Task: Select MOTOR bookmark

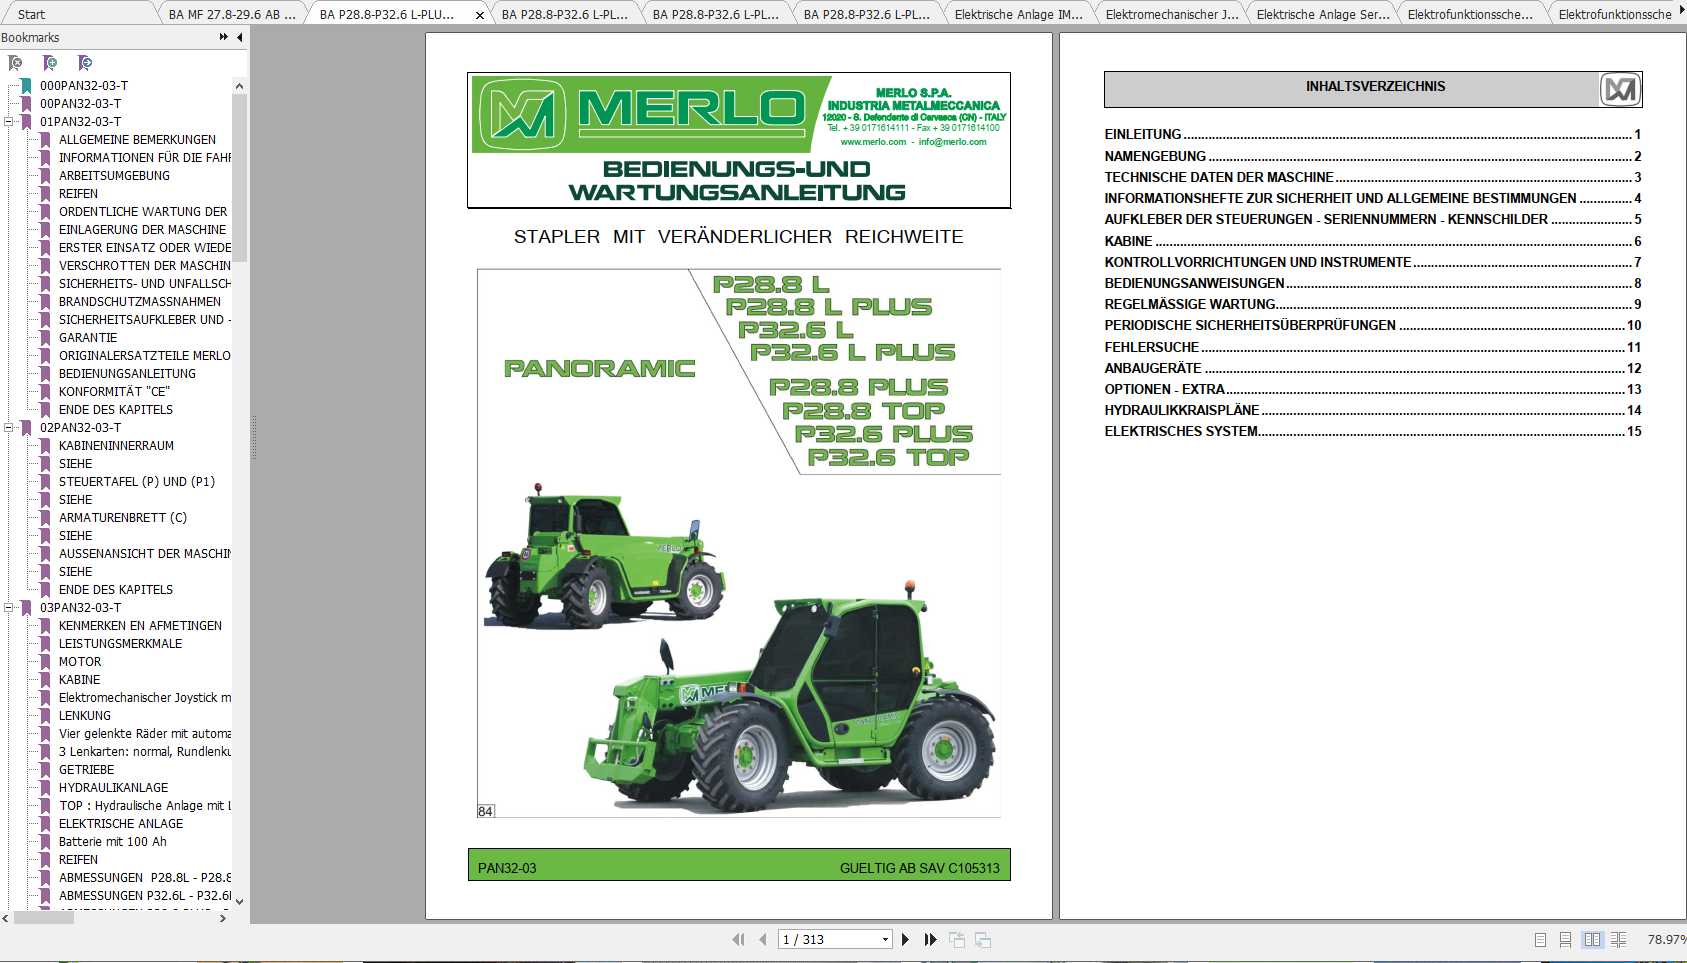Action: tap(80, 662)
